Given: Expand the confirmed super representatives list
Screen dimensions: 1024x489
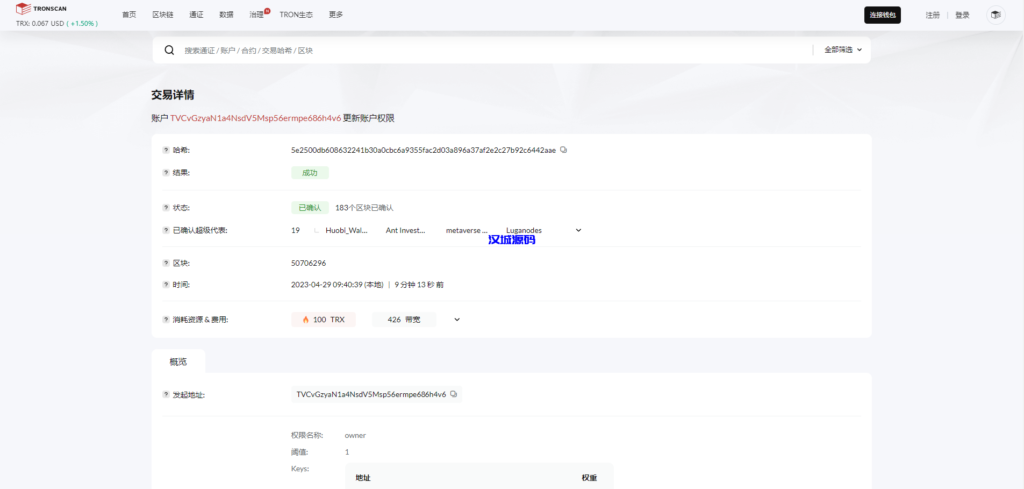Looking at the screenshot, I should pyautogui.click(x=578, y=230).
